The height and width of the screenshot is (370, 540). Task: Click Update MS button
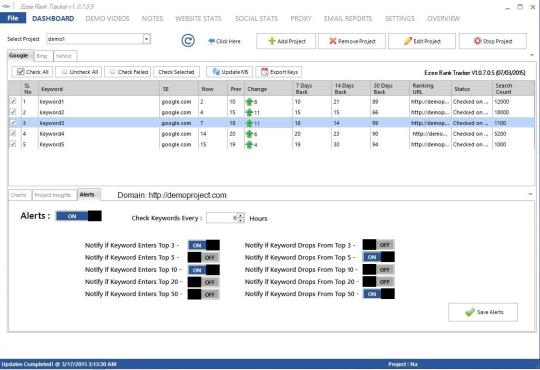pos(230,72)
